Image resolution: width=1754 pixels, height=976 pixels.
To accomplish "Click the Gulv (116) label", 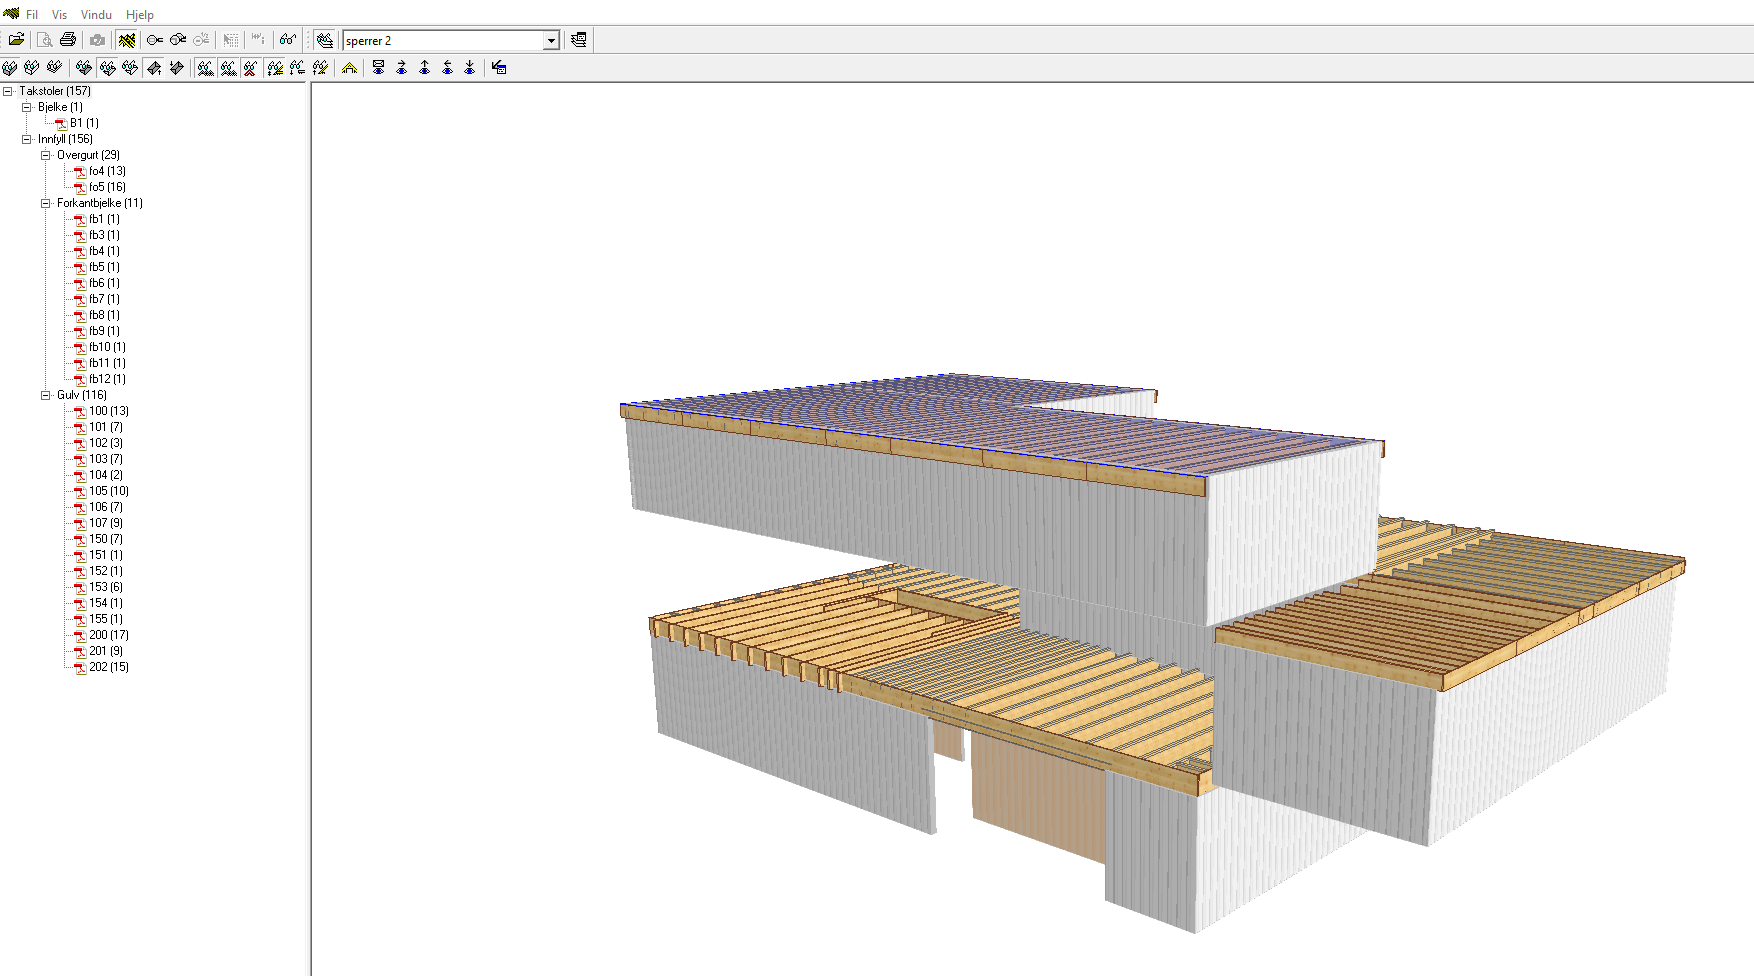I will 82,395.
